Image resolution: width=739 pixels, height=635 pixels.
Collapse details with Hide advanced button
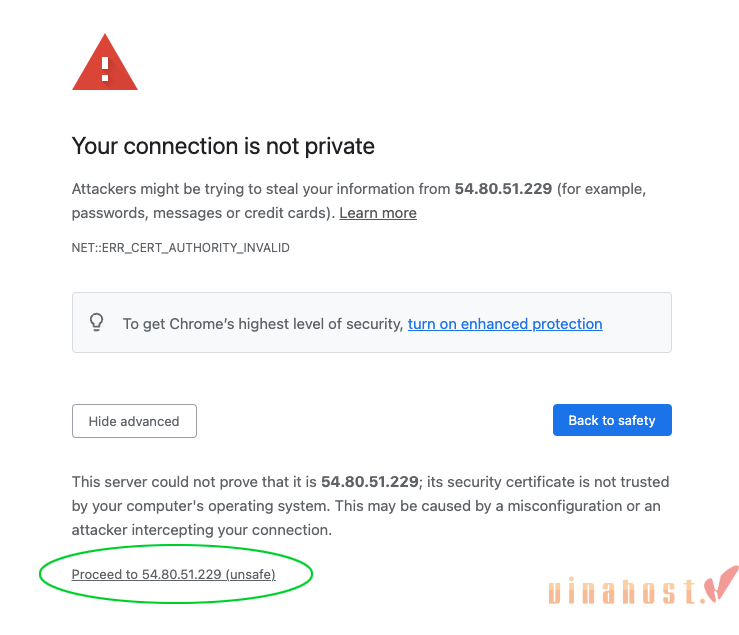click(134, 421)
